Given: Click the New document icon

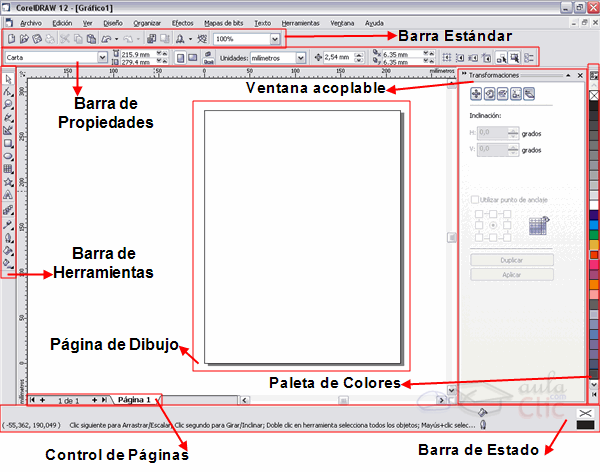Looking at the screenshot, I should point(9,38).
